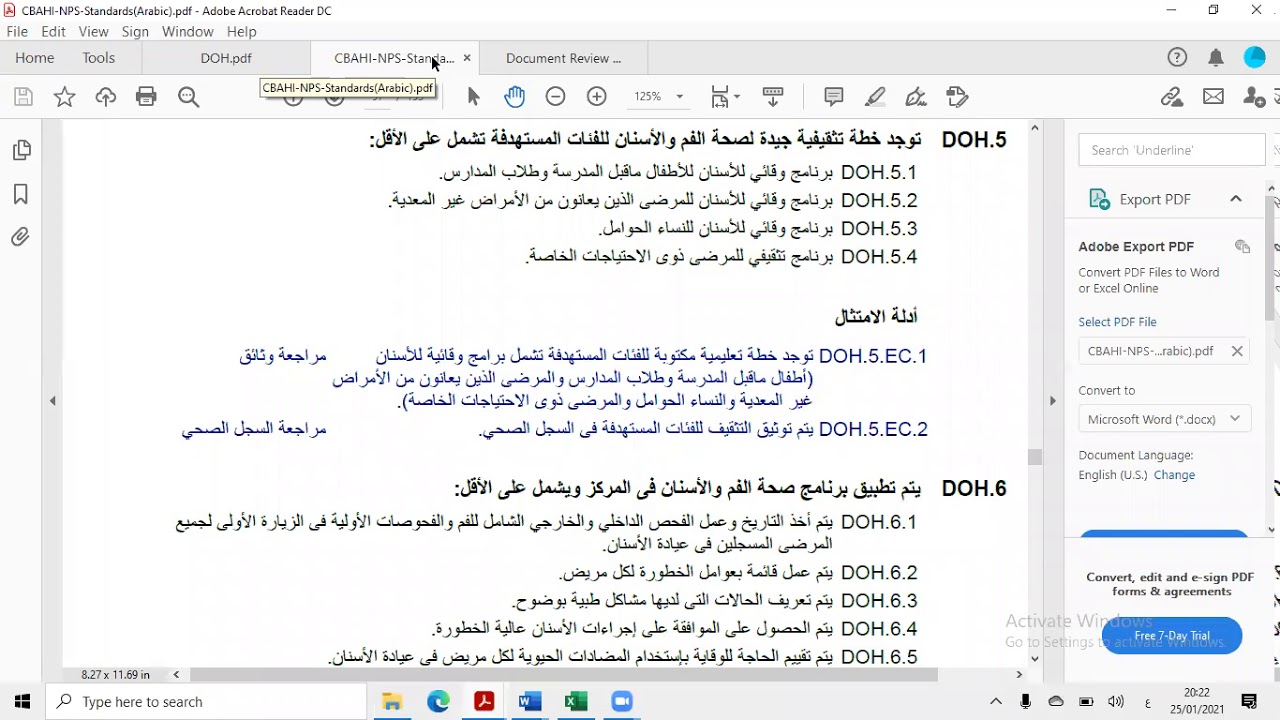The height and width of the screenshot is (720, 1280).
Task: Remove selected CBAHI-NPS file with X
Action: point(1237,351)
